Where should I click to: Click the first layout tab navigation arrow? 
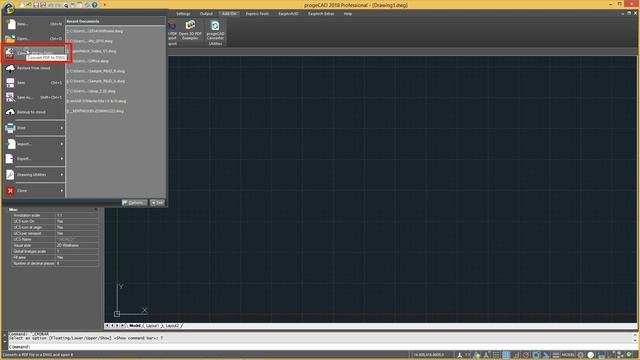pos(107,326)
